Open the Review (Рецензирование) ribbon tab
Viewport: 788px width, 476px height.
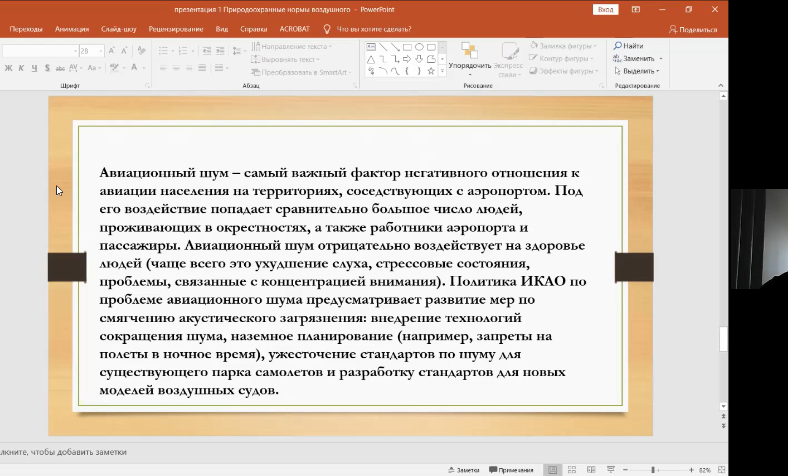(x=176, y=29)
